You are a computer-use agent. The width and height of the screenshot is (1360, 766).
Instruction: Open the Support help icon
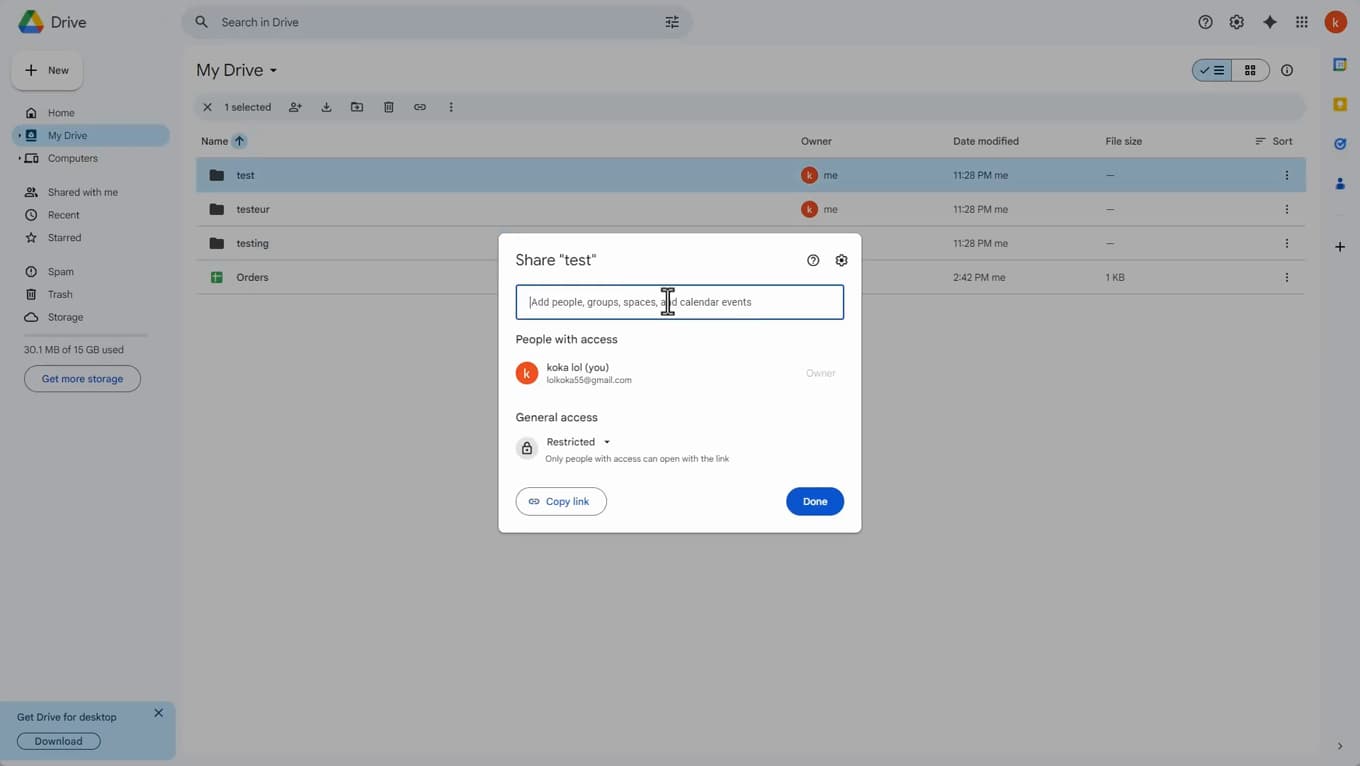(1205, 22)
